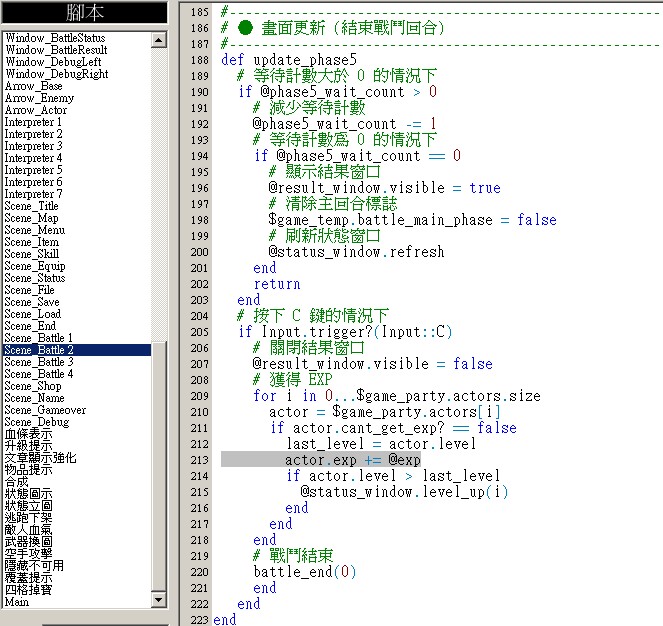
Task: Select the Scene_Battle 2 script
Action: click(77, 350)
